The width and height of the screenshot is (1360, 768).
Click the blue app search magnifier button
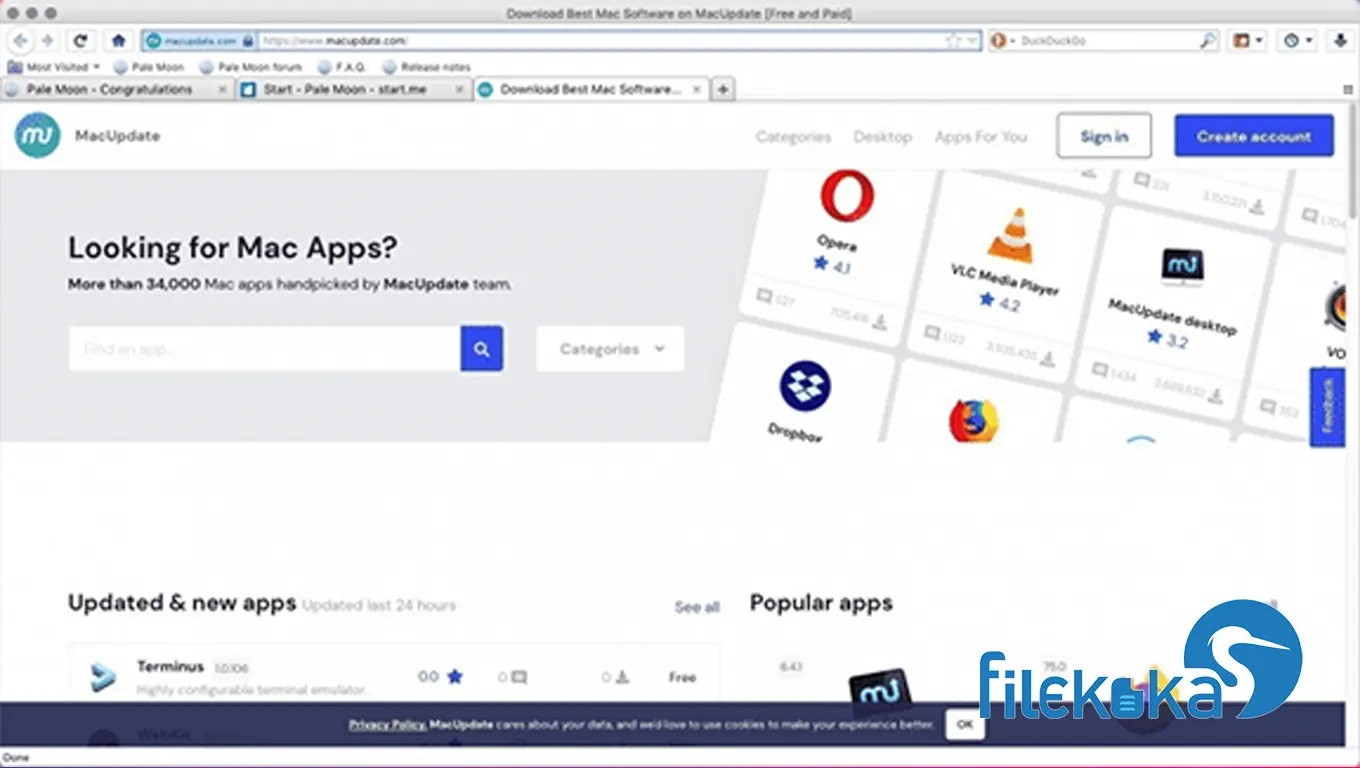482,349
